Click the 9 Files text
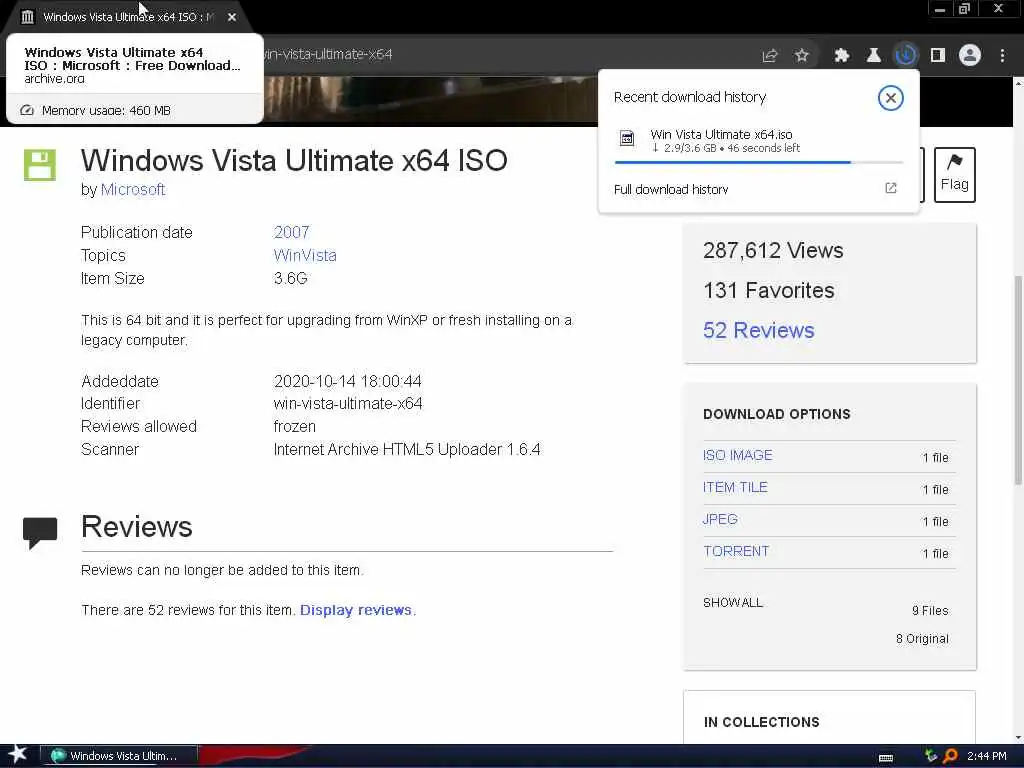Viewport: 1024px width, 768px height. [x=930, y=611]
